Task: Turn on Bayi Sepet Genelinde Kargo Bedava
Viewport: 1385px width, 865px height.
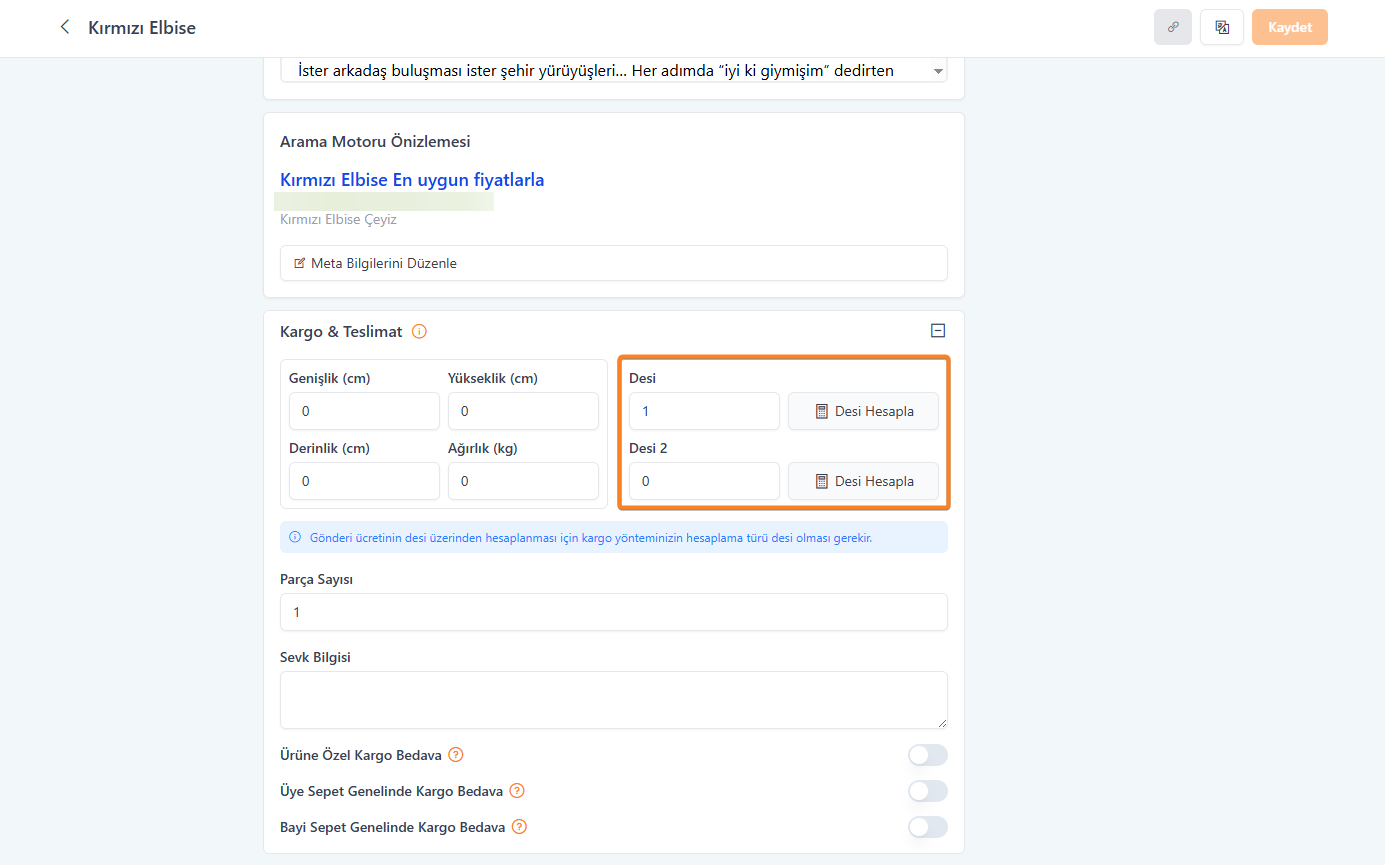Action: tap(927, 827)
